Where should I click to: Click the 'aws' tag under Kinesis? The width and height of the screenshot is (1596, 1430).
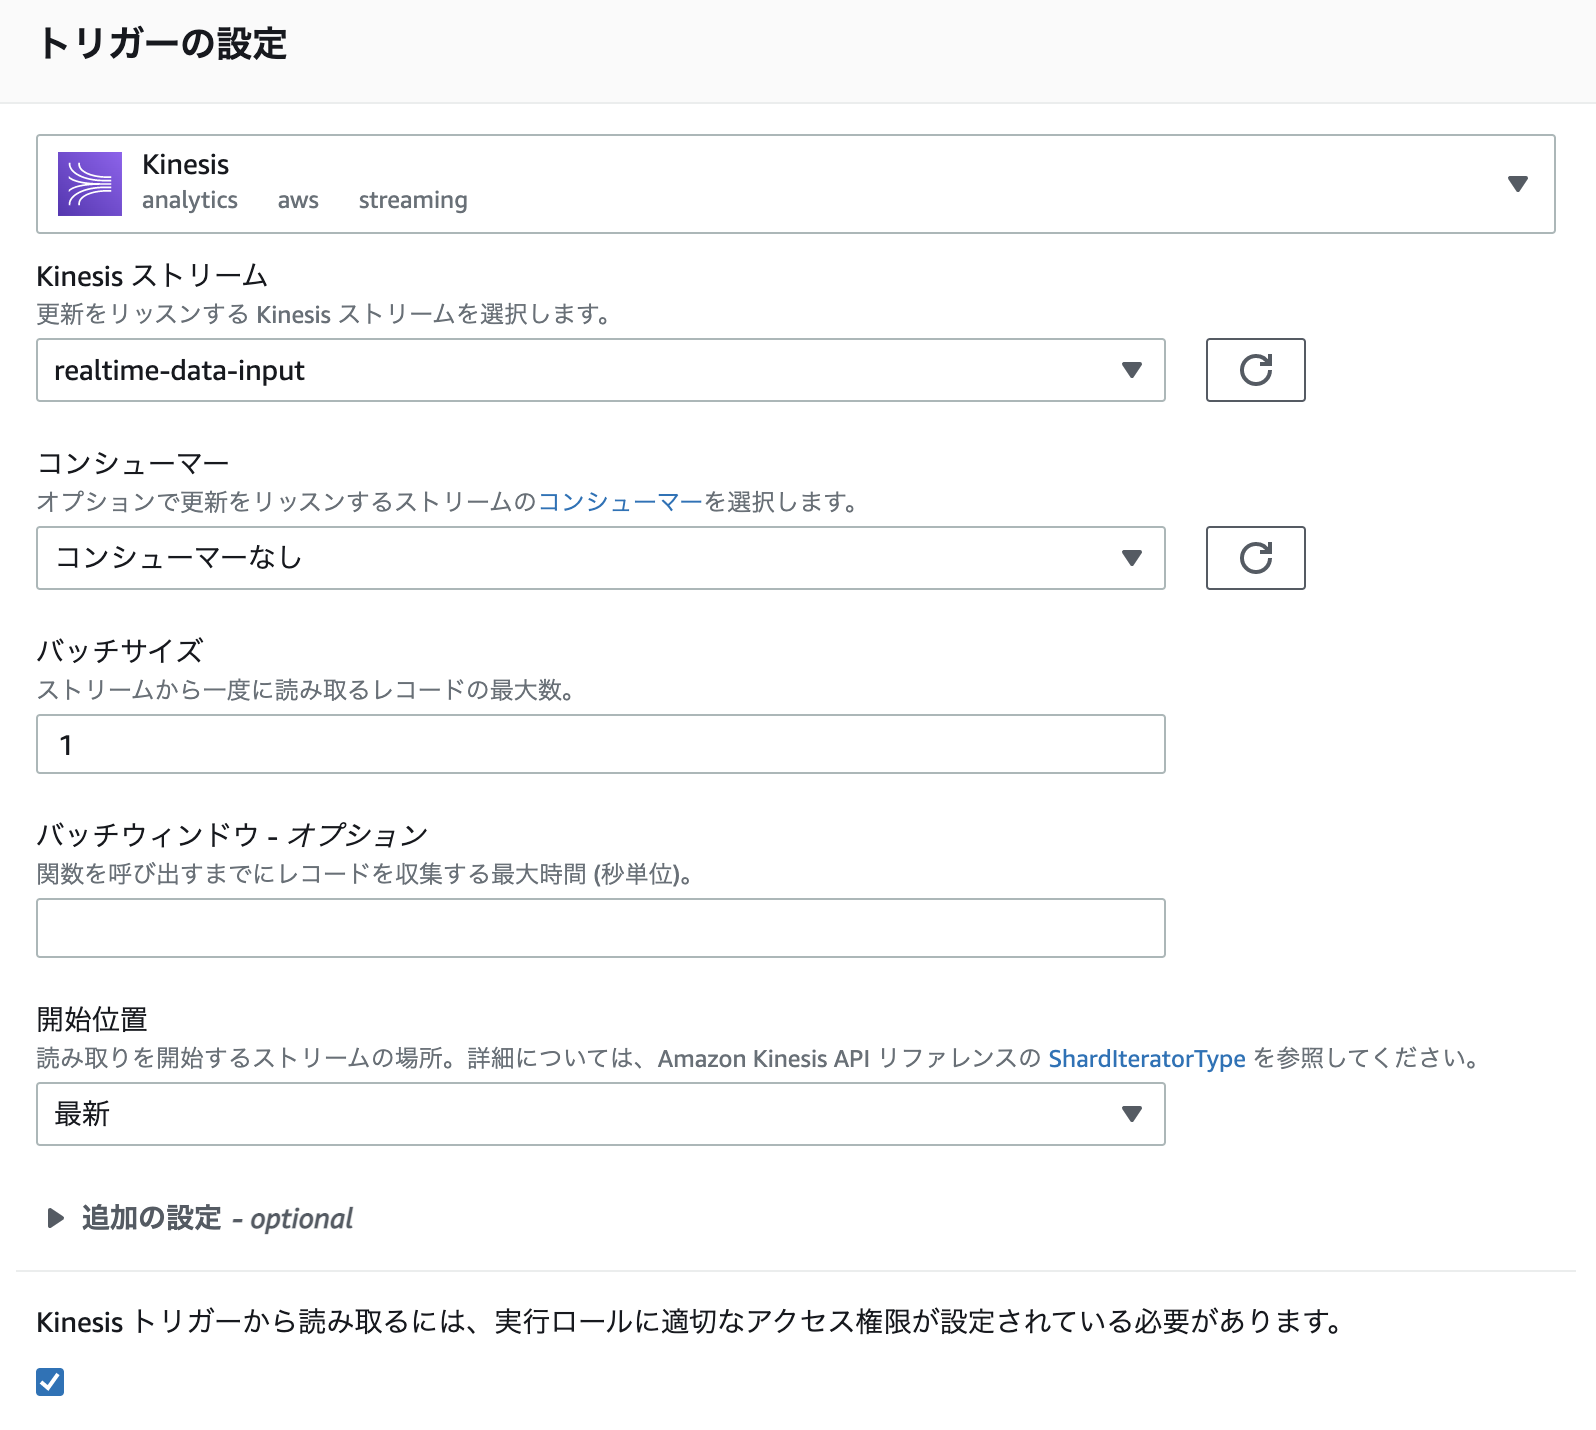(x=298, y=200)
